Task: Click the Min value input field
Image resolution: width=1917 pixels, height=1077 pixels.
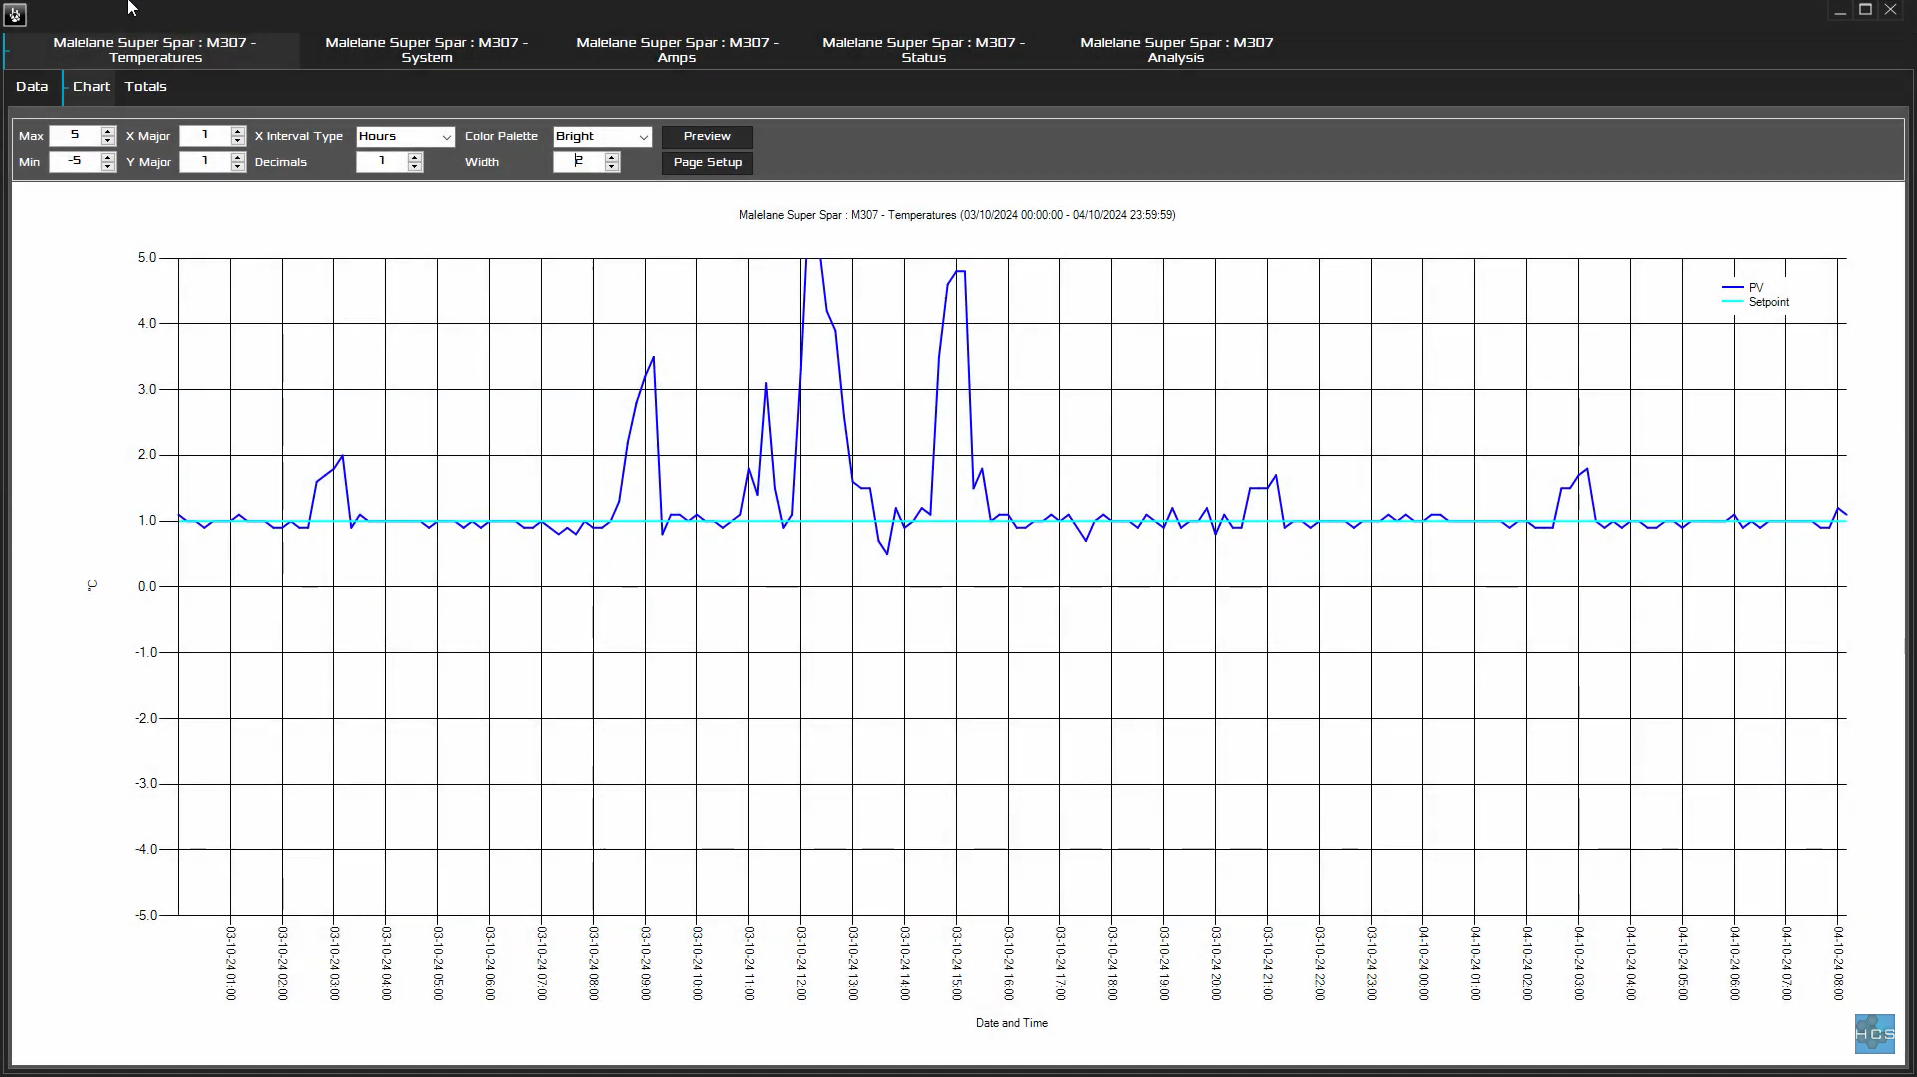Action: pos(75,162)
